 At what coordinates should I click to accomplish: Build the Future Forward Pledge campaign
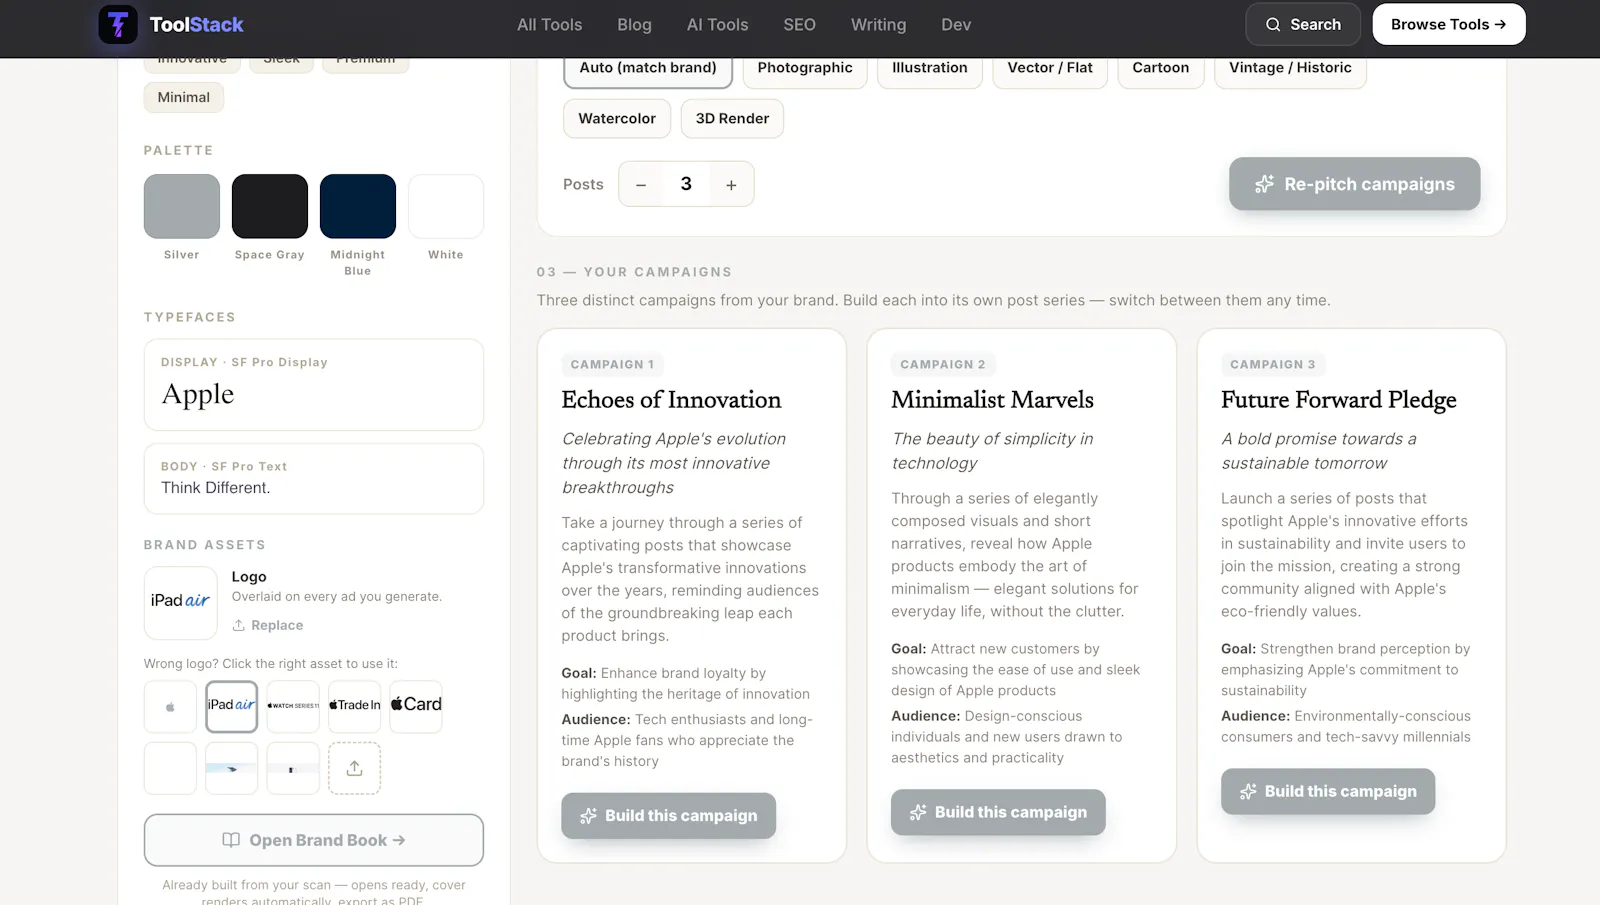click(x=1328, y=791)
